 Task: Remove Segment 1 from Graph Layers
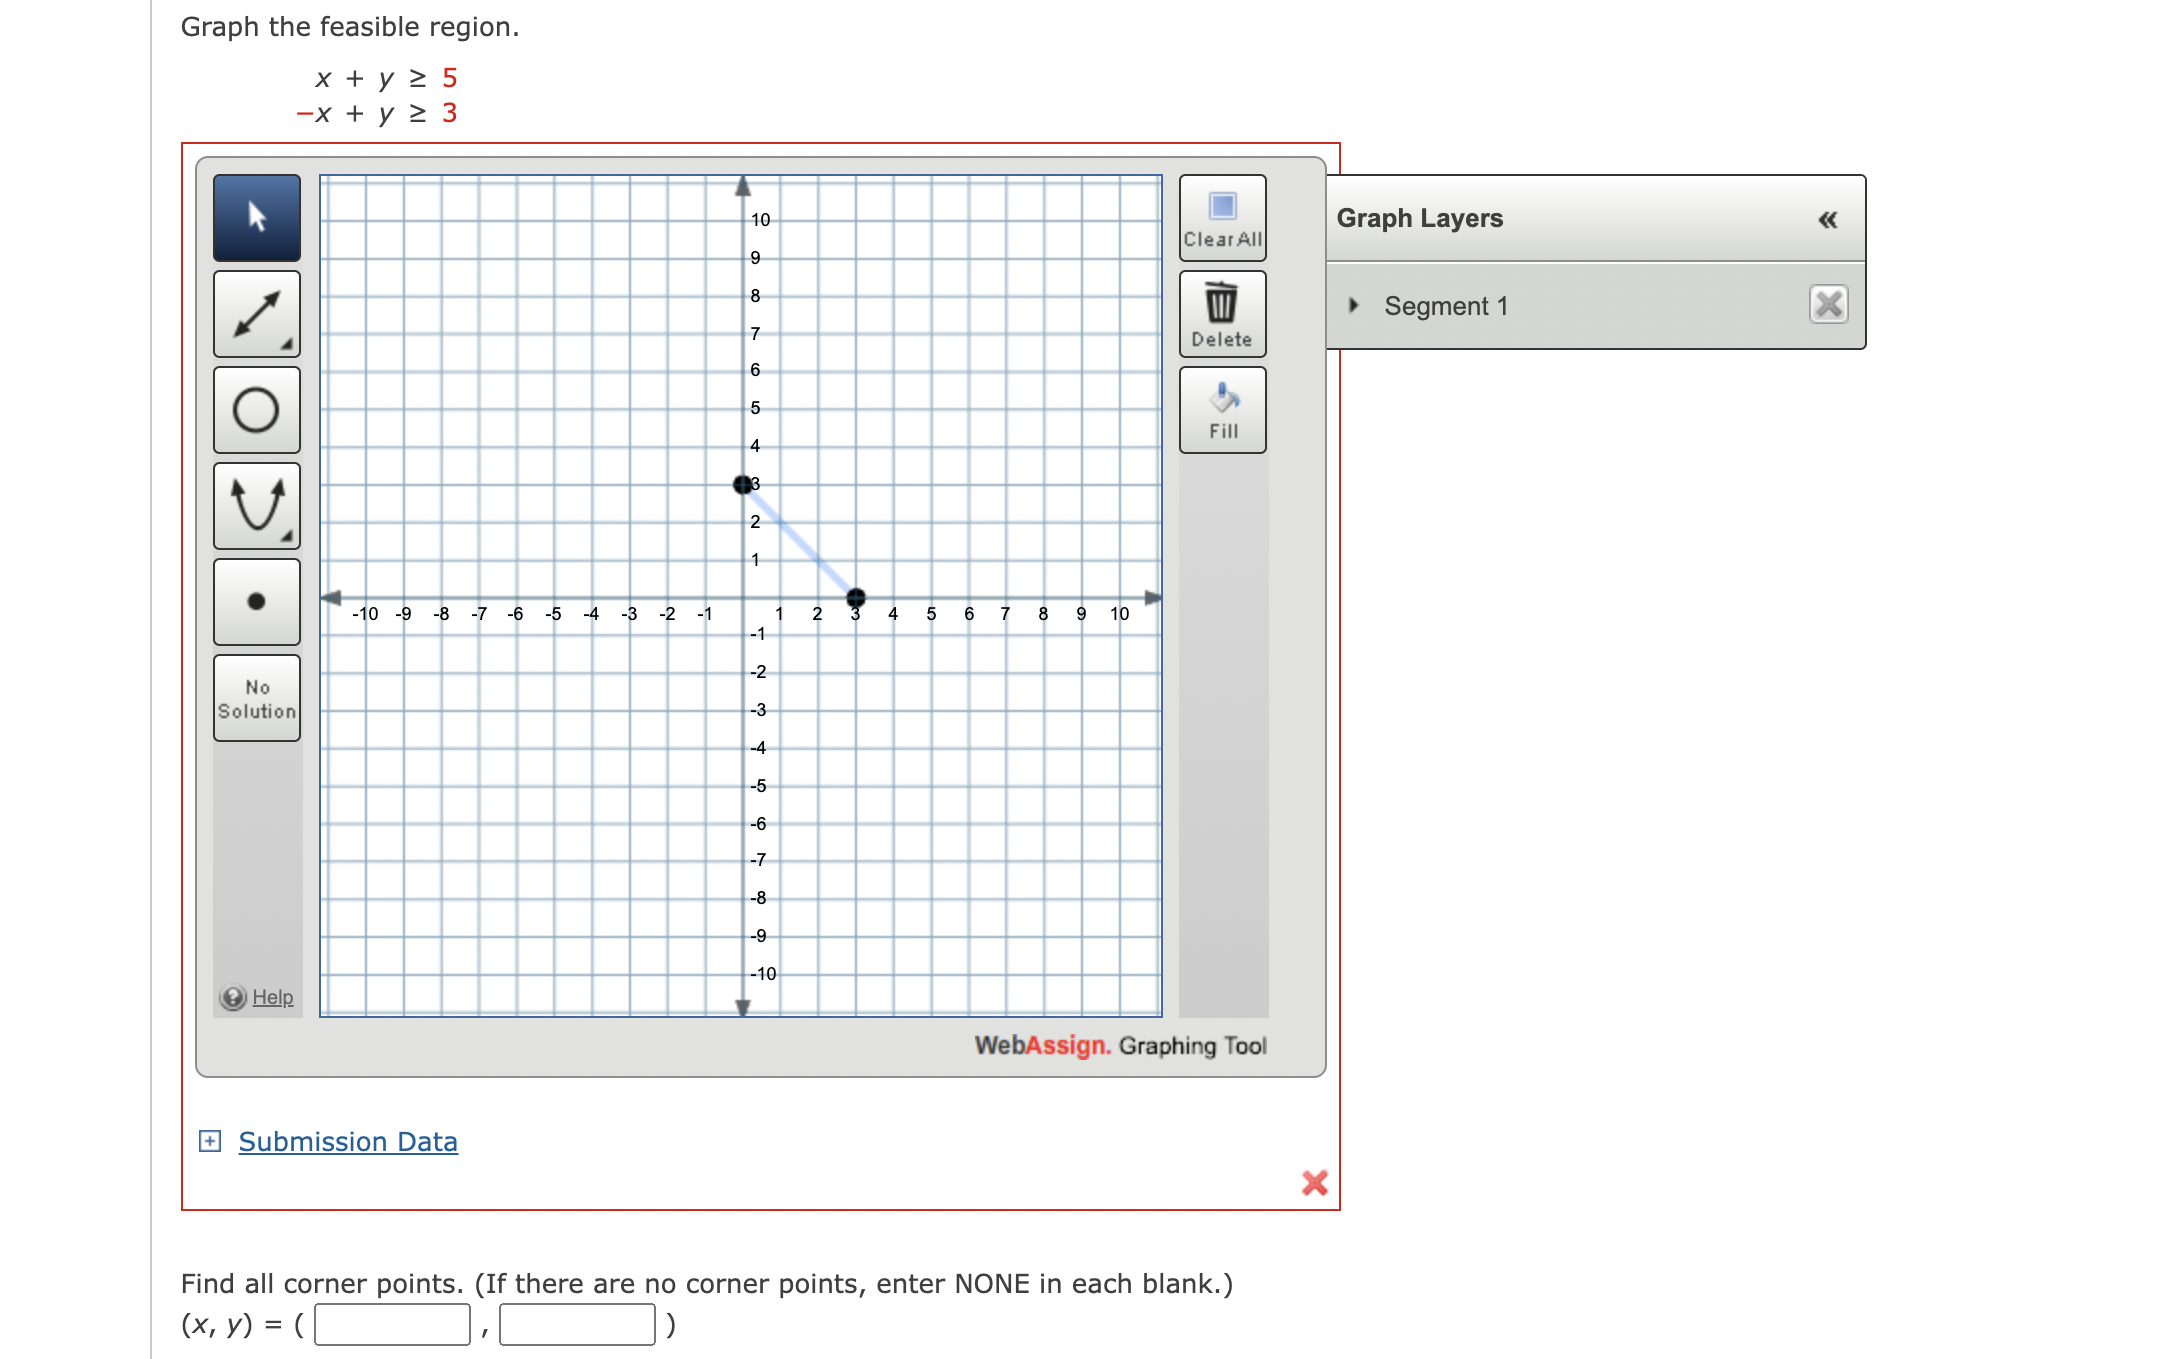click(x=1830, y=306)
